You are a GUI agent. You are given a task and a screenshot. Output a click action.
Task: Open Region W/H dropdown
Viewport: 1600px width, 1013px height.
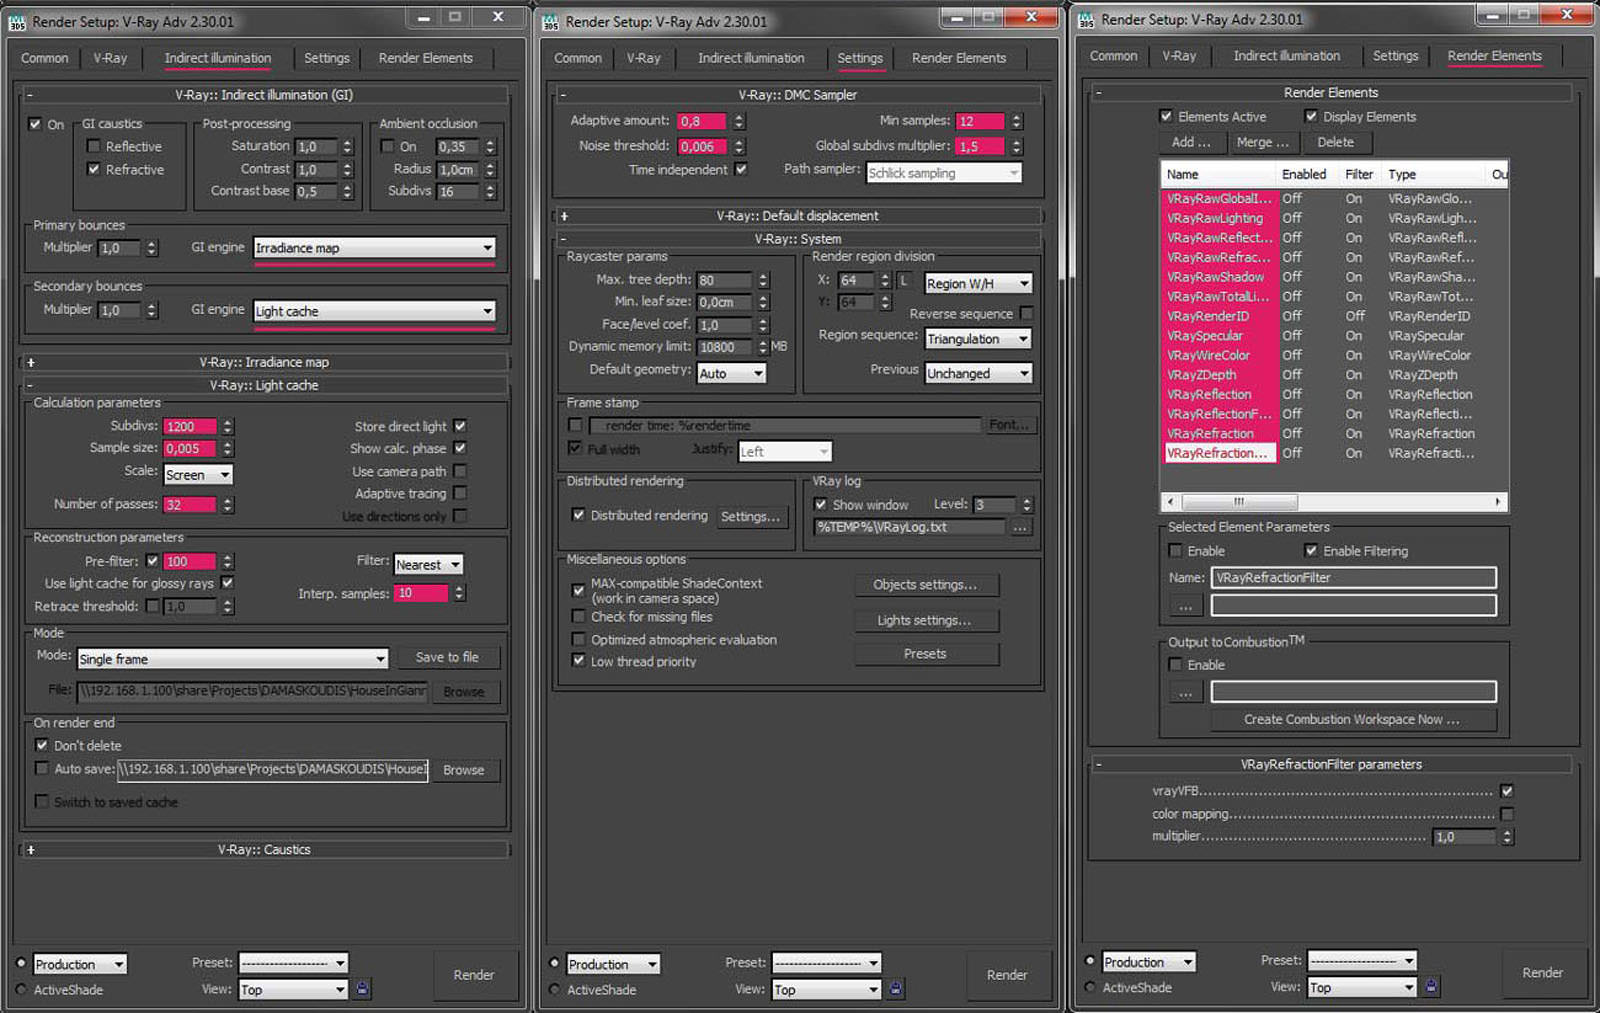(x=978, y=284)
